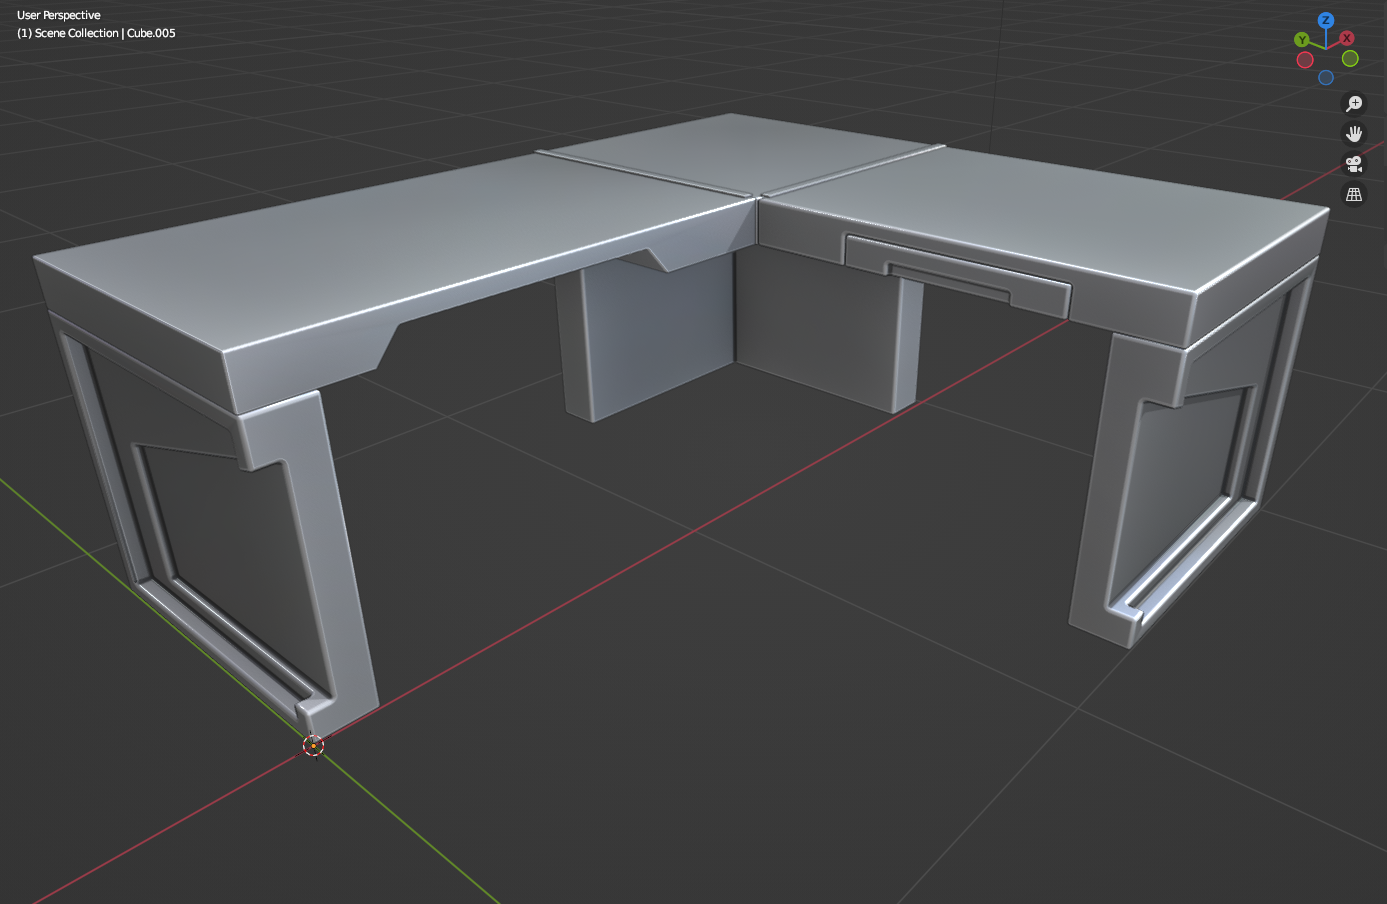This screenshot has width=1387, height=904.
Task: Switch perspective/orthographic with the grid icon
Action: click(1354, 195)
